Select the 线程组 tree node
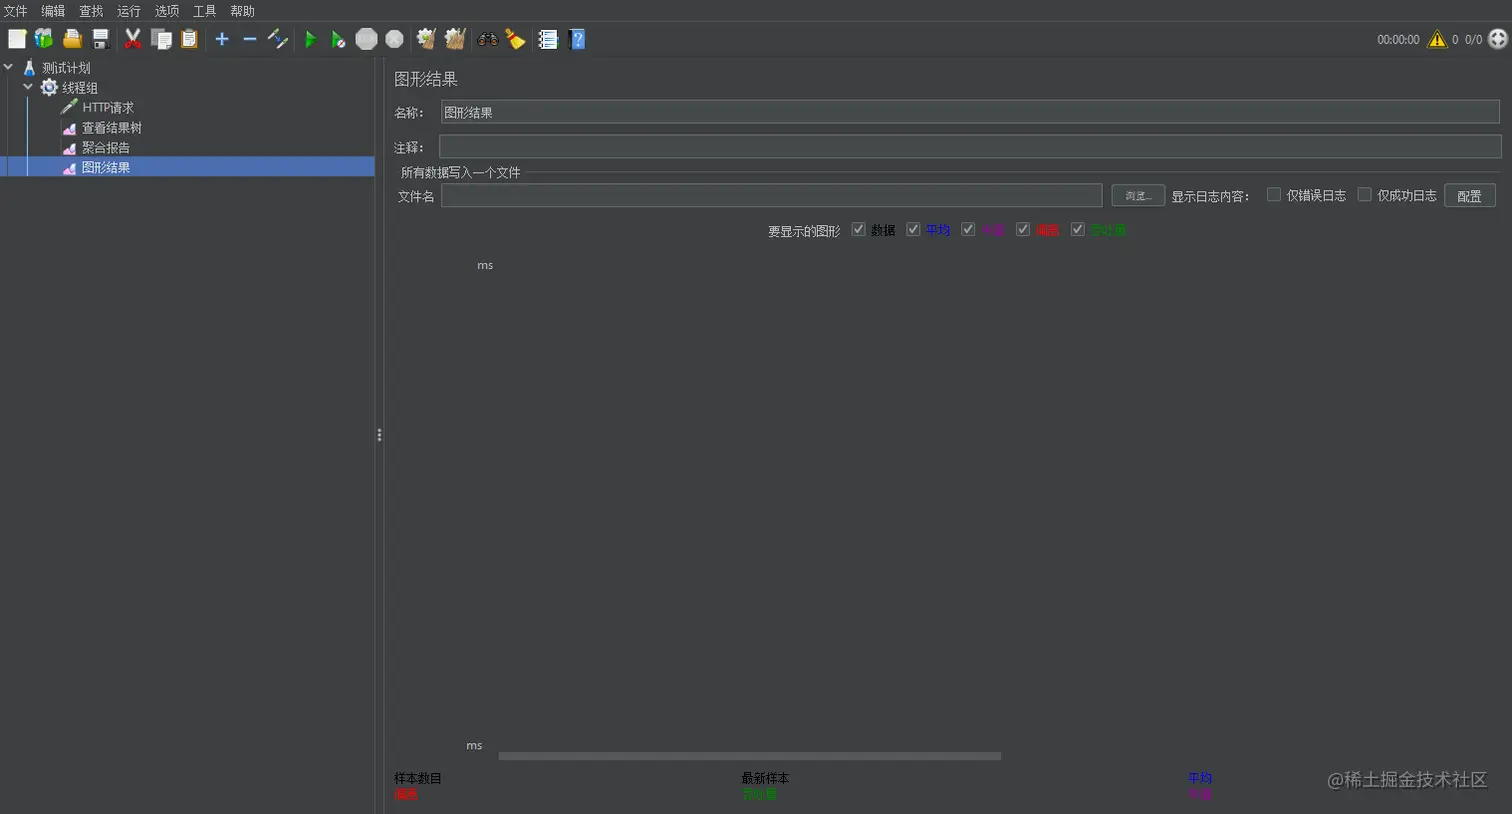 pyautogui.click(x=80, y=88)
